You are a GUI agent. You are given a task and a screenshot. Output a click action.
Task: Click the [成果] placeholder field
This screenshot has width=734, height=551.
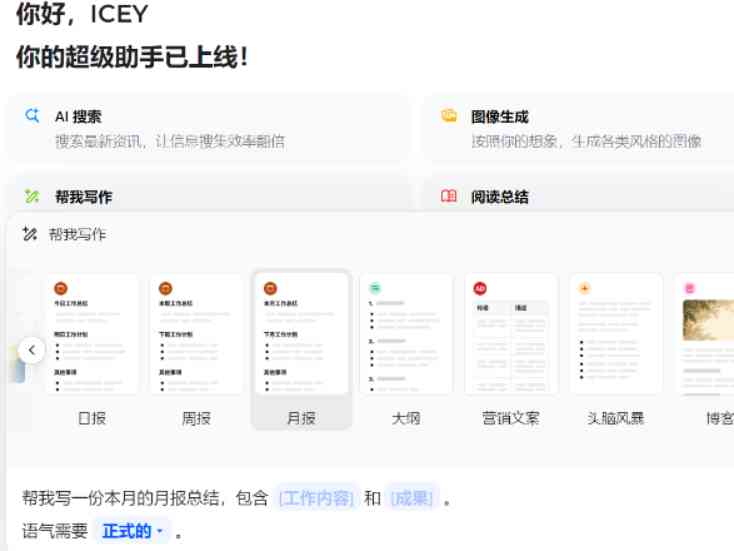point(411,498)
